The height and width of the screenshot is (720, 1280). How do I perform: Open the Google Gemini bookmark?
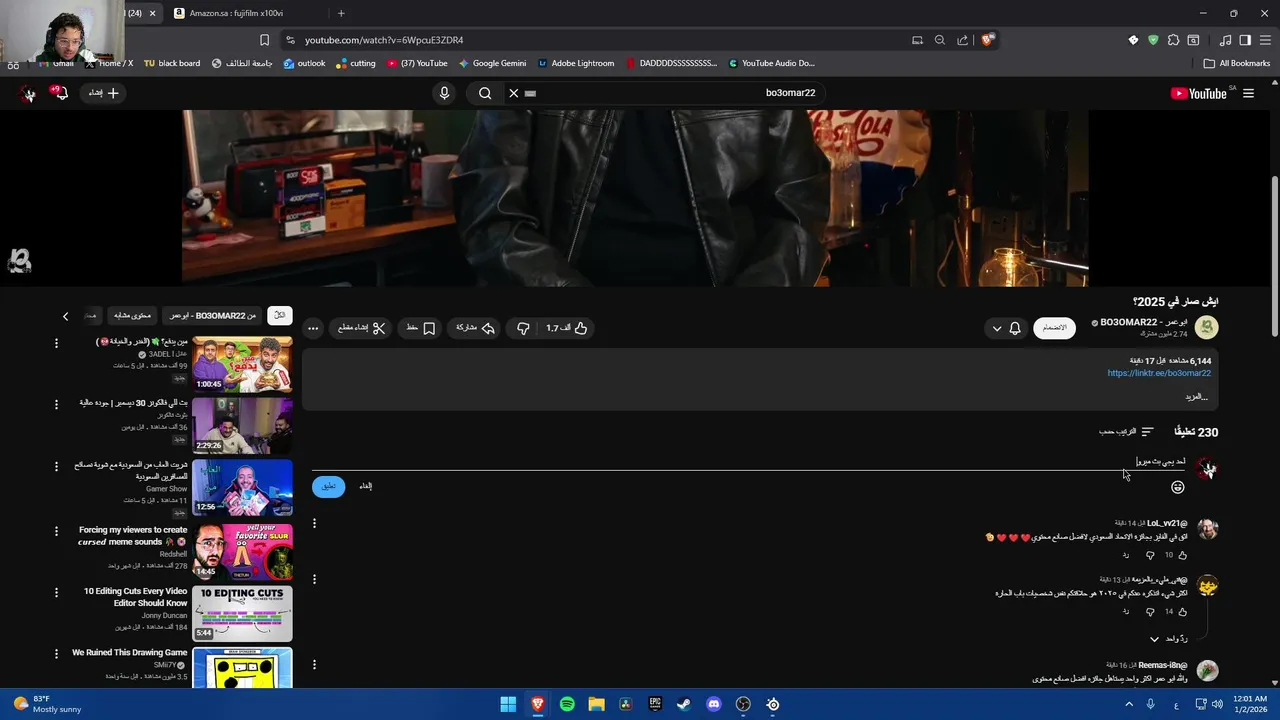(492, 63)
